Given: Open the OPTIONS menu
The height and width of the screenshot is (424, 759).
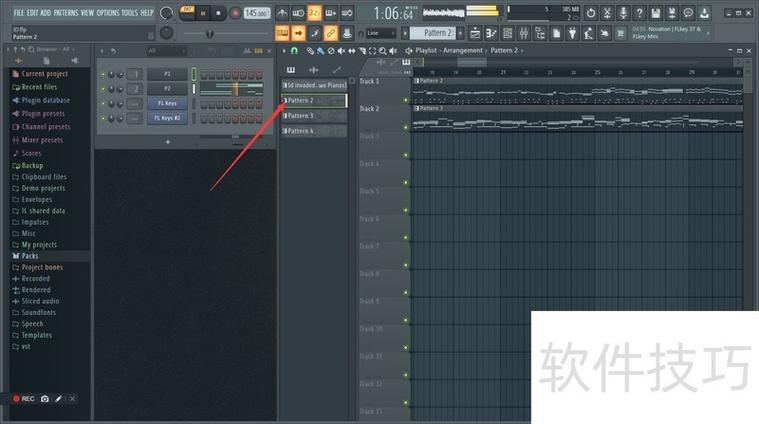Looking at the screenshot, I should [x=107, y=13].
